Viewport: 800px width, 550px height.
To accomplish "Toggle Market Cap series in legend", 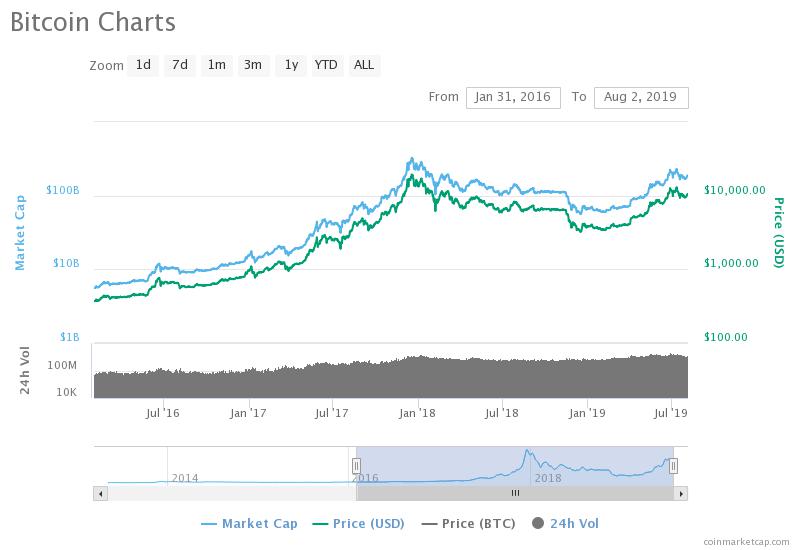I will [x=249, y=523].
